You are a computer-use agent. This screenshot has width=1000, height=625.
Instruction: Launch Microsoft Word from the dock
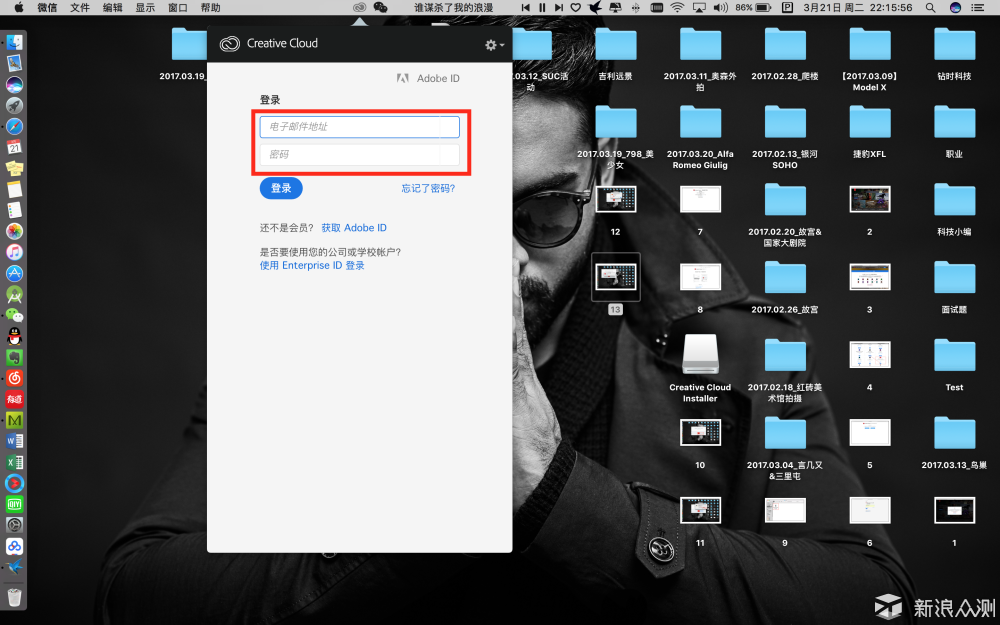14,441
